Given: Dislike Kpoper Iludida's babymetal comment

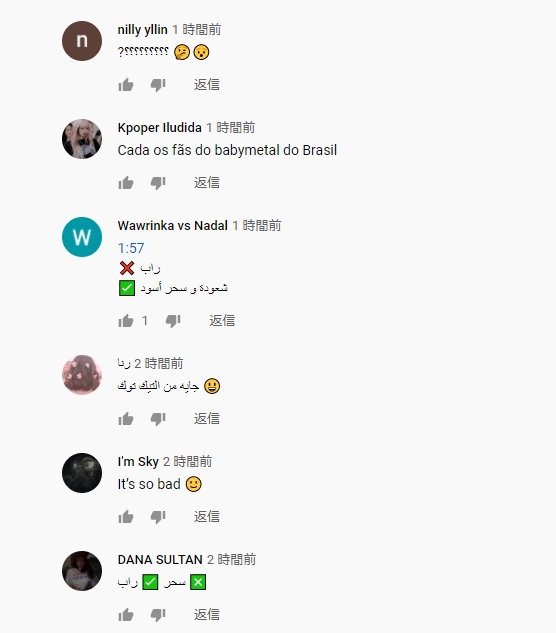Looking at the screenshot, I should (158, 183).
